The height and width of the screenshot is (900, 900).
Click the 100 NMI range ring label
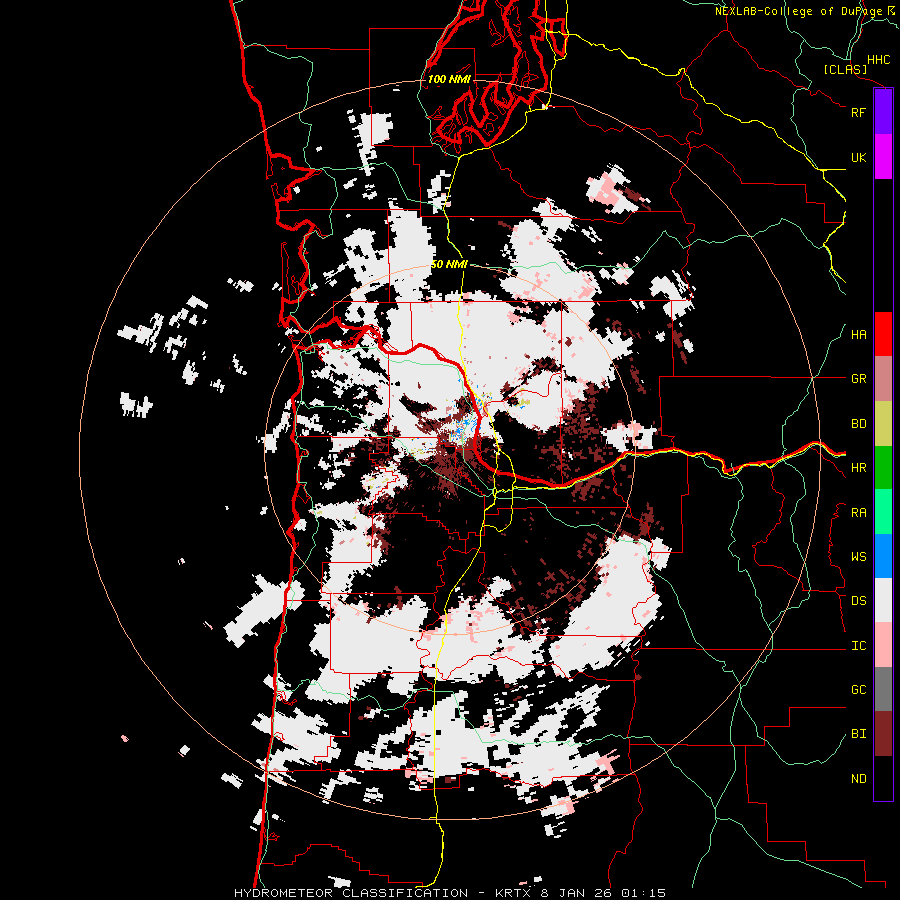coord(449,79)
